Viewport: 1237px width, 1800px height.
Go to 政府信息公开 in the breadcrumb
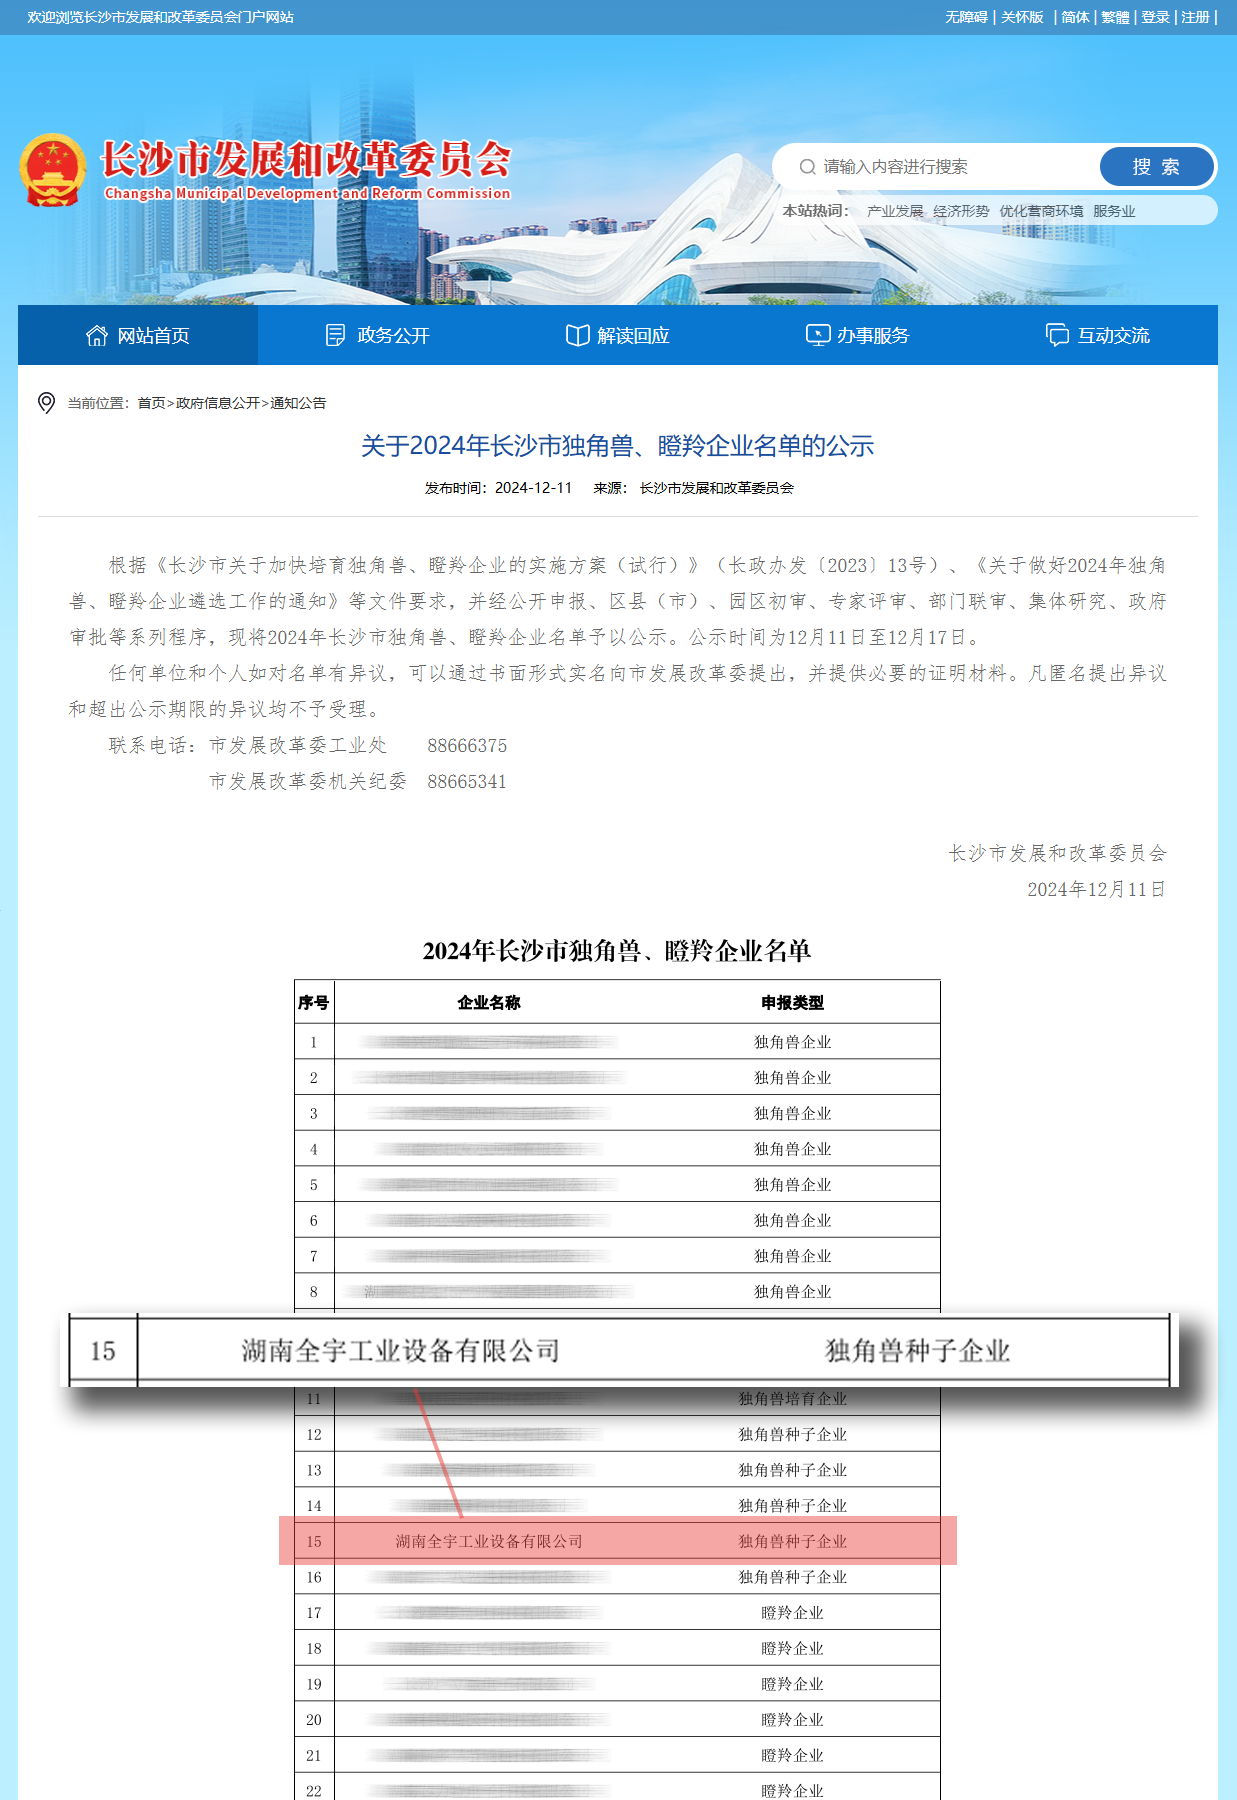pos(218,403)
